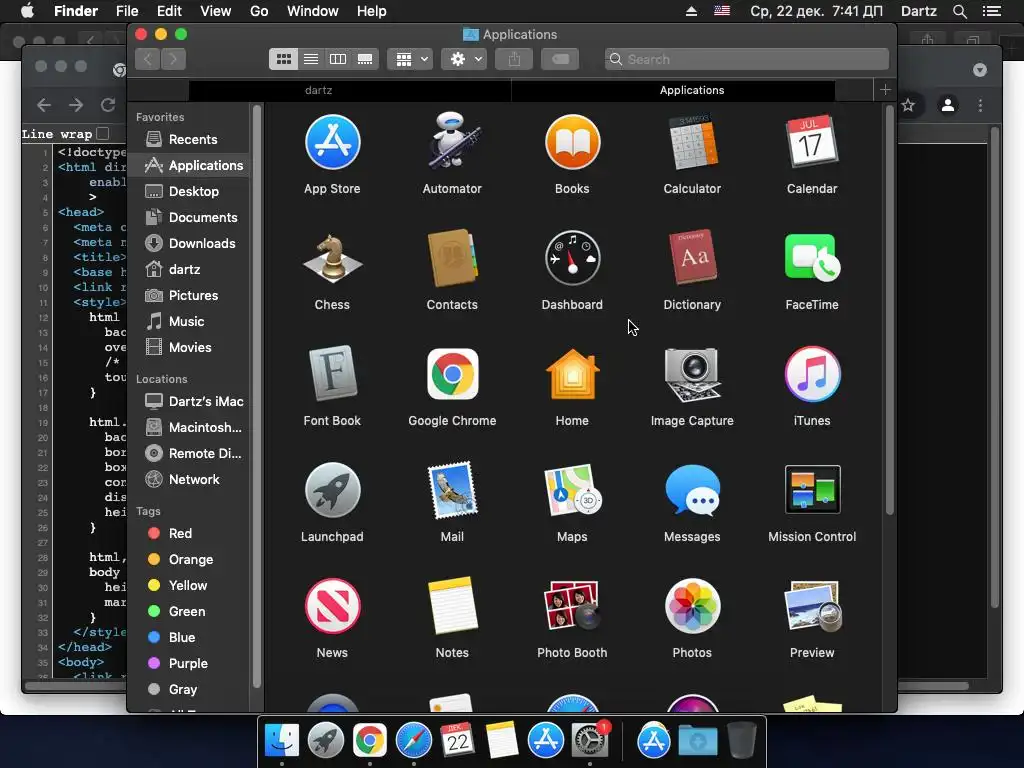Image resolution: width=1024 pixels, height=768 pixels.
Task: Bookmark page with star in browser window
Action: (x=908, y=105)
